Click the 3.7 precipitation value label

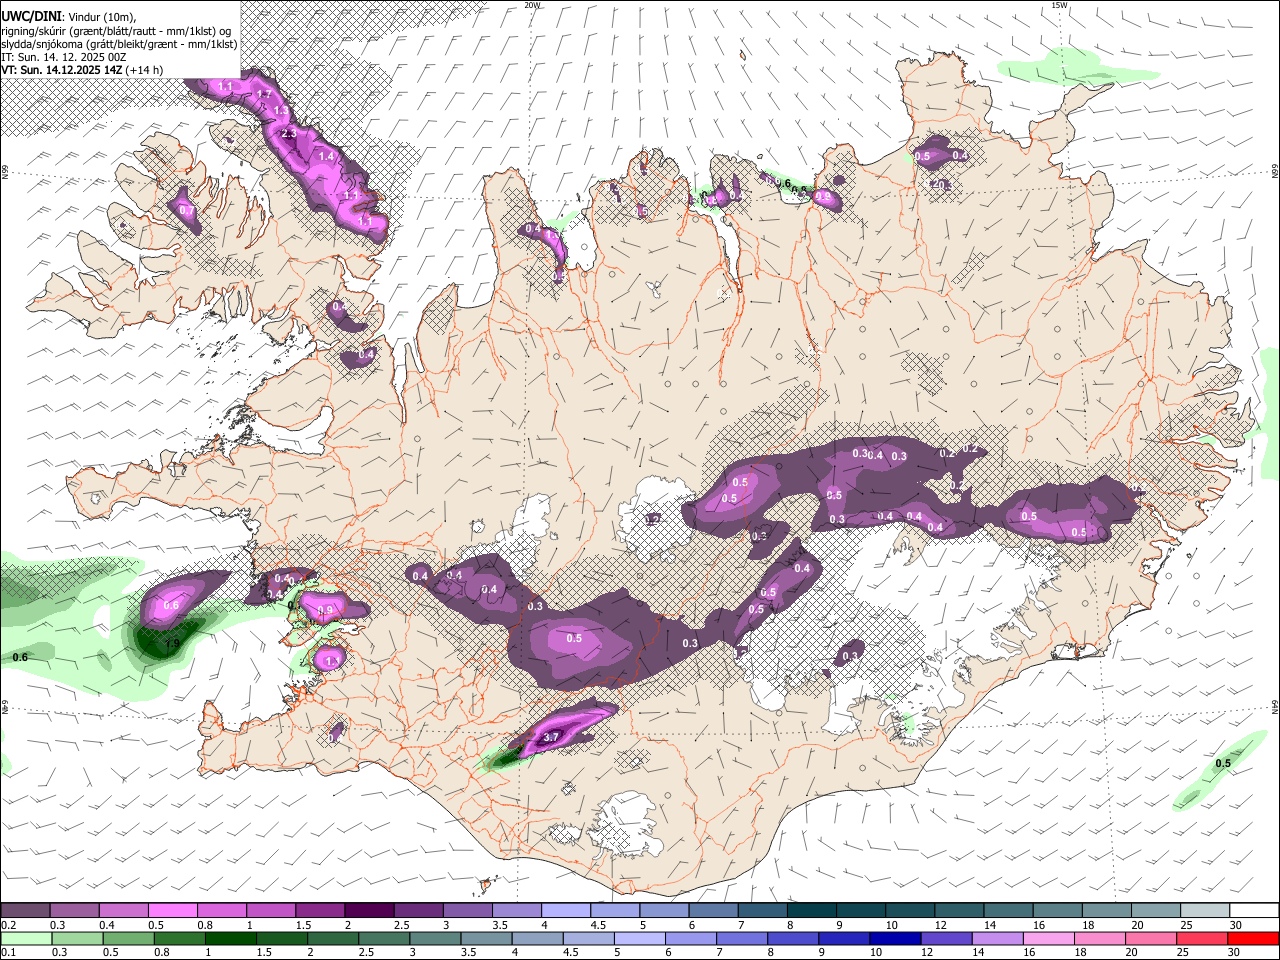pos(551,738)
